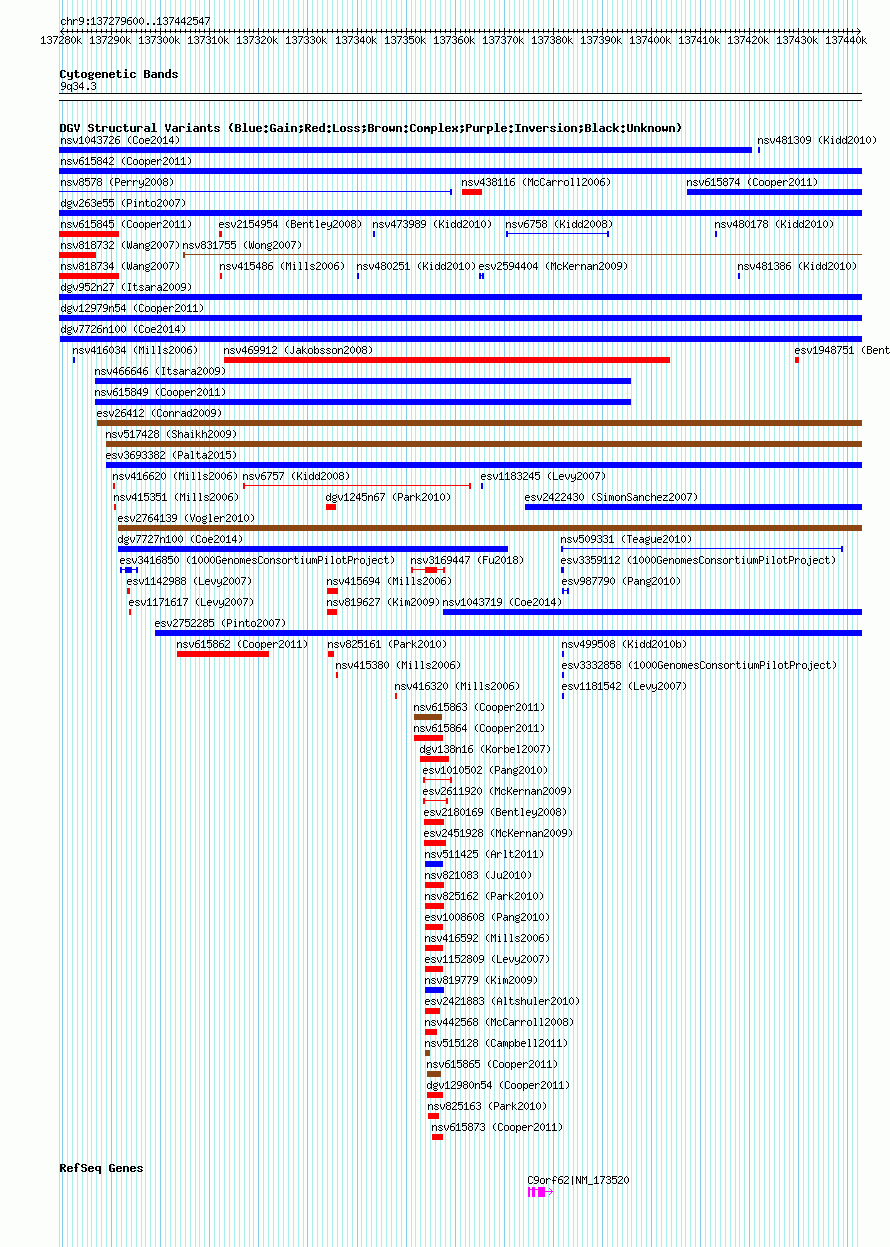Click nsv416034 (Mills2006) label
The height and width of the screenshot is (1247, 890).
[135, 350]
